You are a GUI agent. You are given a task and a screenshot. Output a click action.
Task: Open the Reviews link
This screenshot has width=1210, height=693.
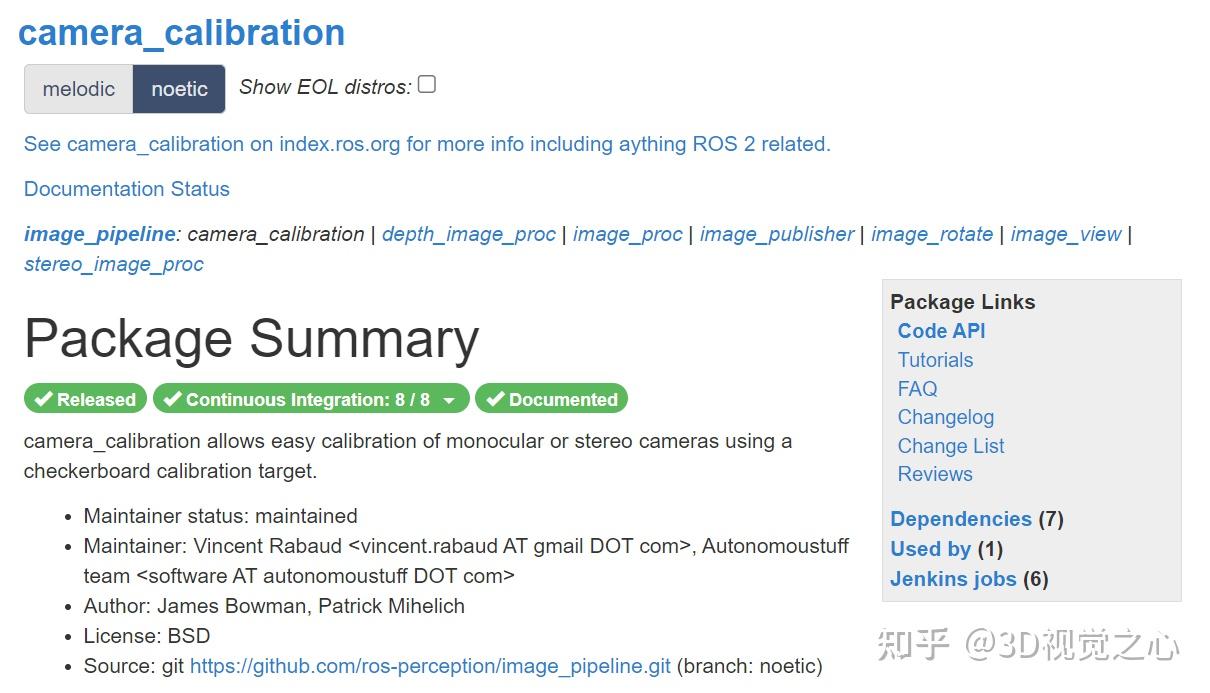[x=934, y=474]
